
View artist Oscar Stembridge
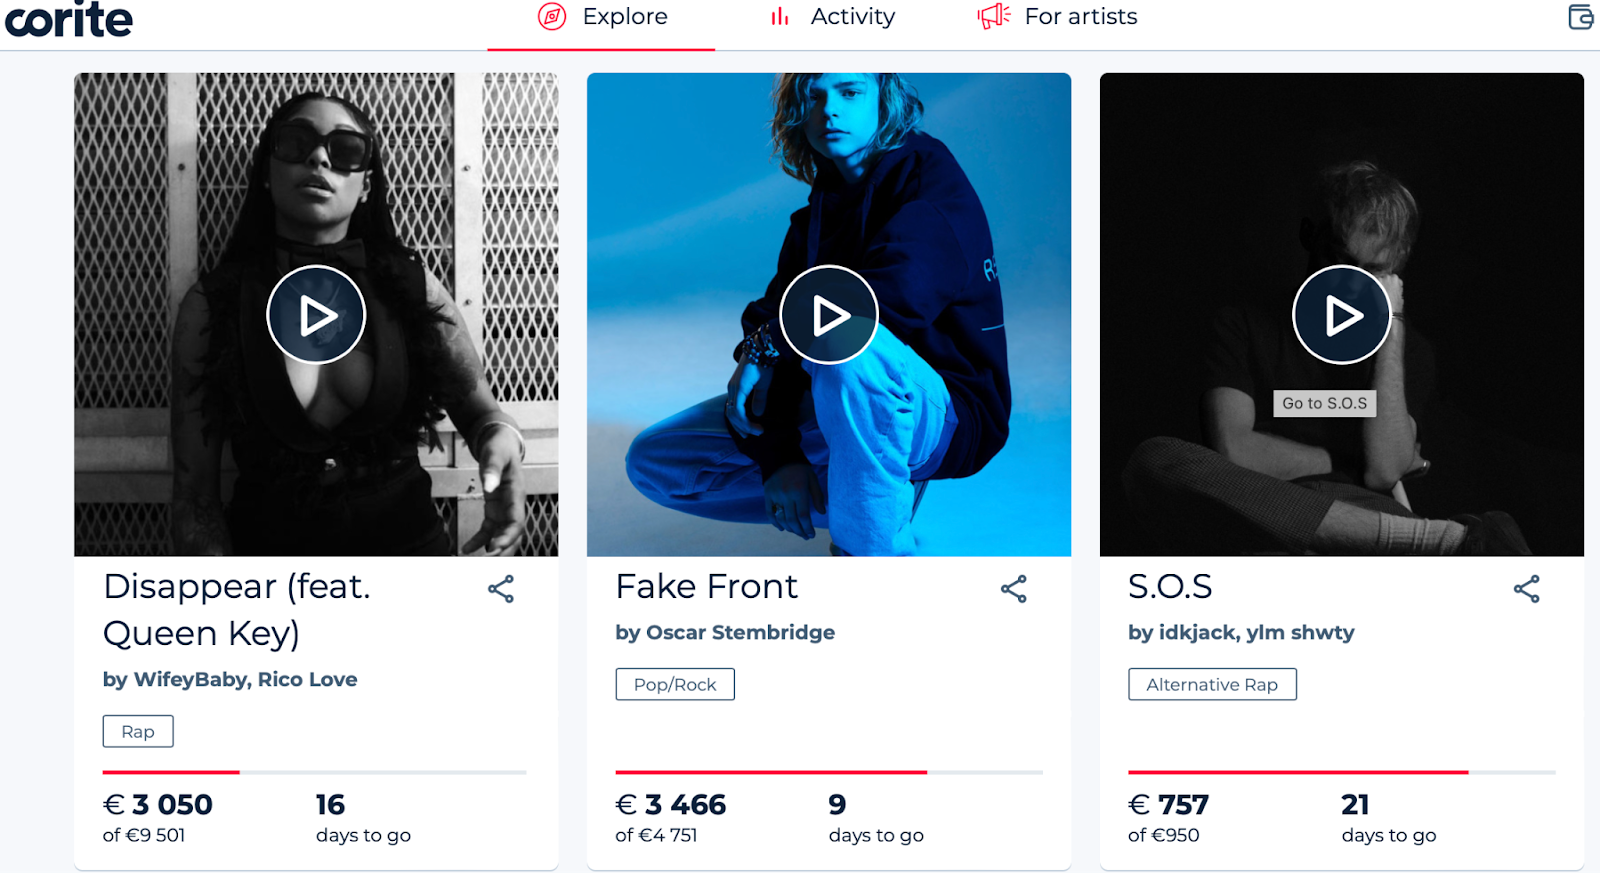pos(740,632)
